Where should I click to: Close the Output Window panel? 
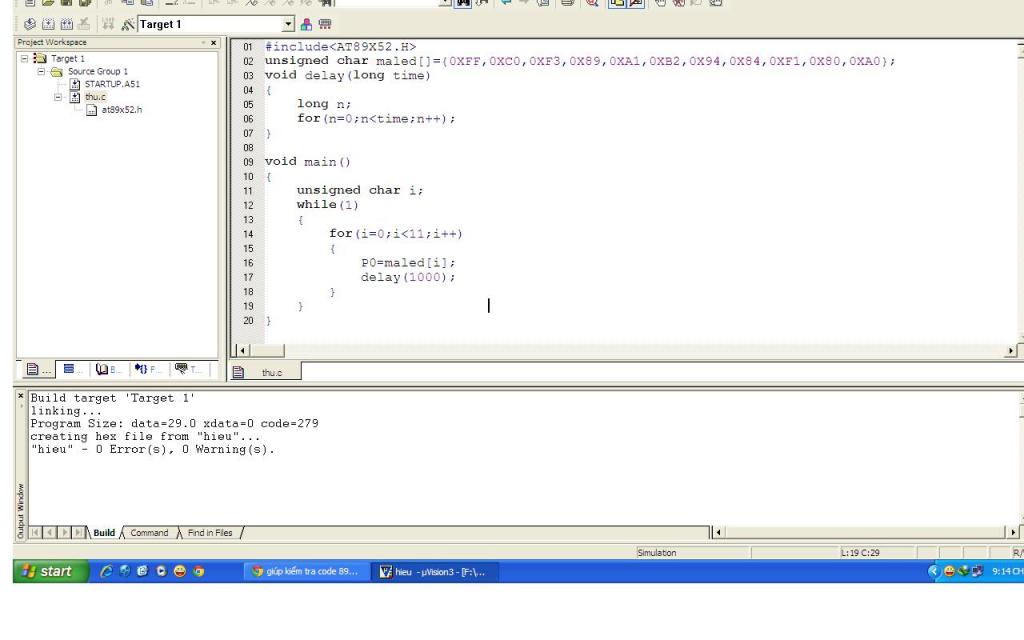[x=20, y=396]
